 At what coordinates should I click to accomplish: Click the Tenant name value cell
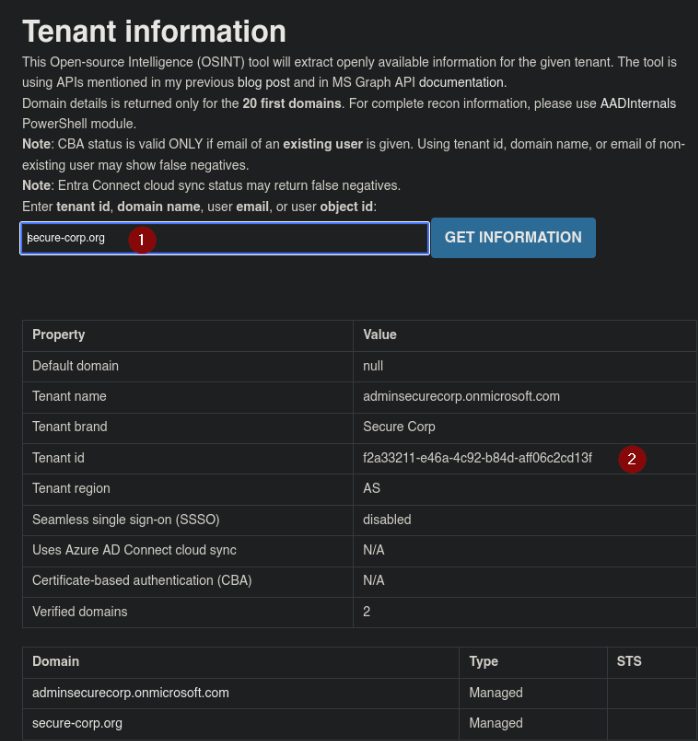pyautogui.click(x=461, y=396)
